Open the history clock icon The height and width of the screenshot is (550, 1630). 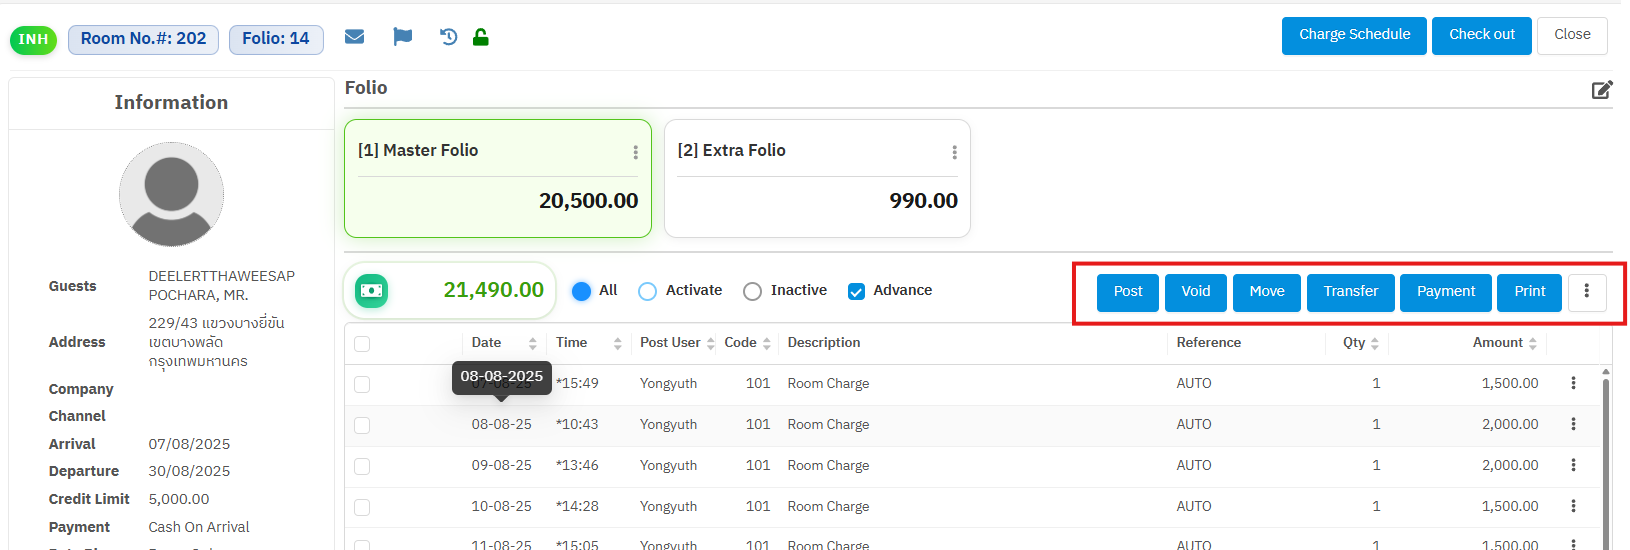448,37
